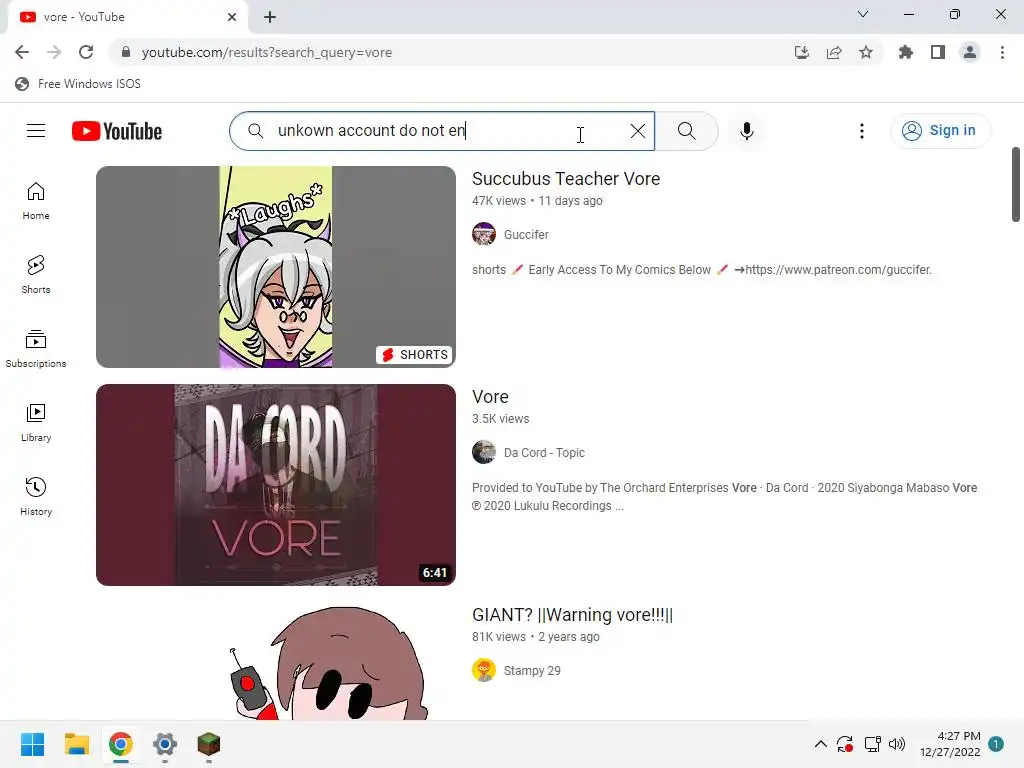Share this page using the share icon

tap(834, 52)
